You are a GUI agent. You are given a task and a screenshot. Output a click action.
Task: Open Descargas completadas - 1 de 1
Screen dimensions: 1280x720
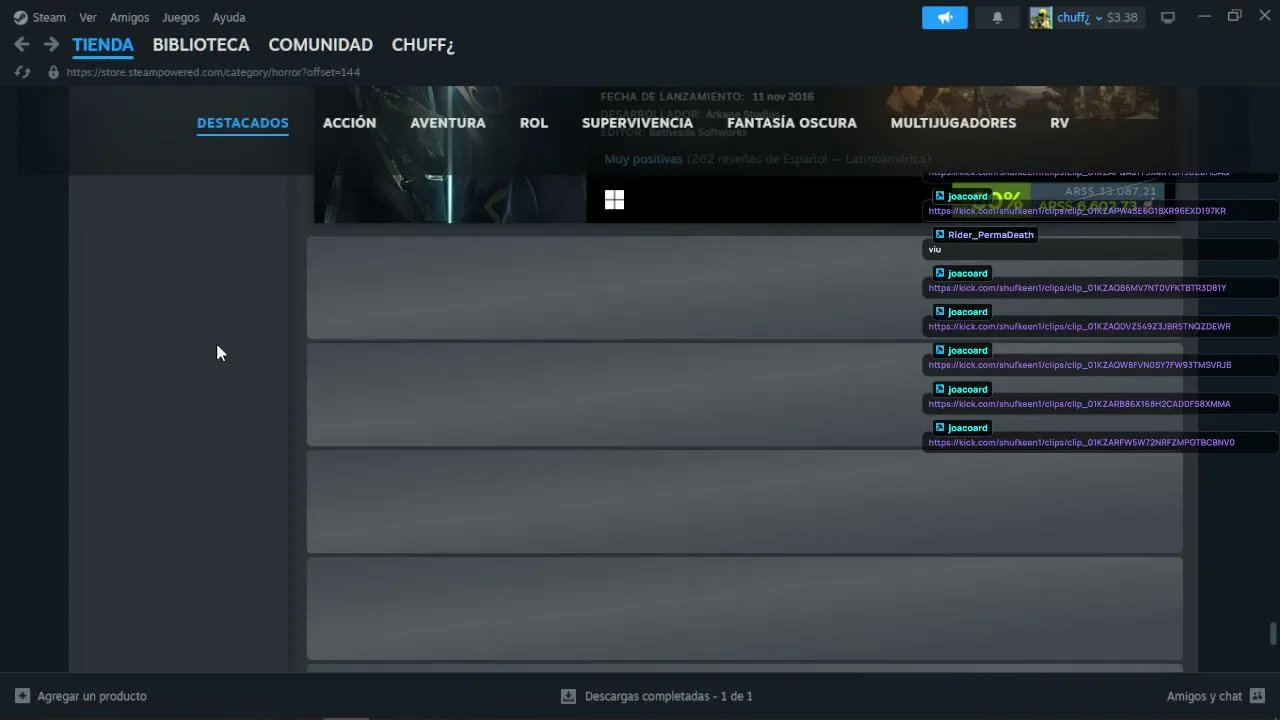click(669, 696)
